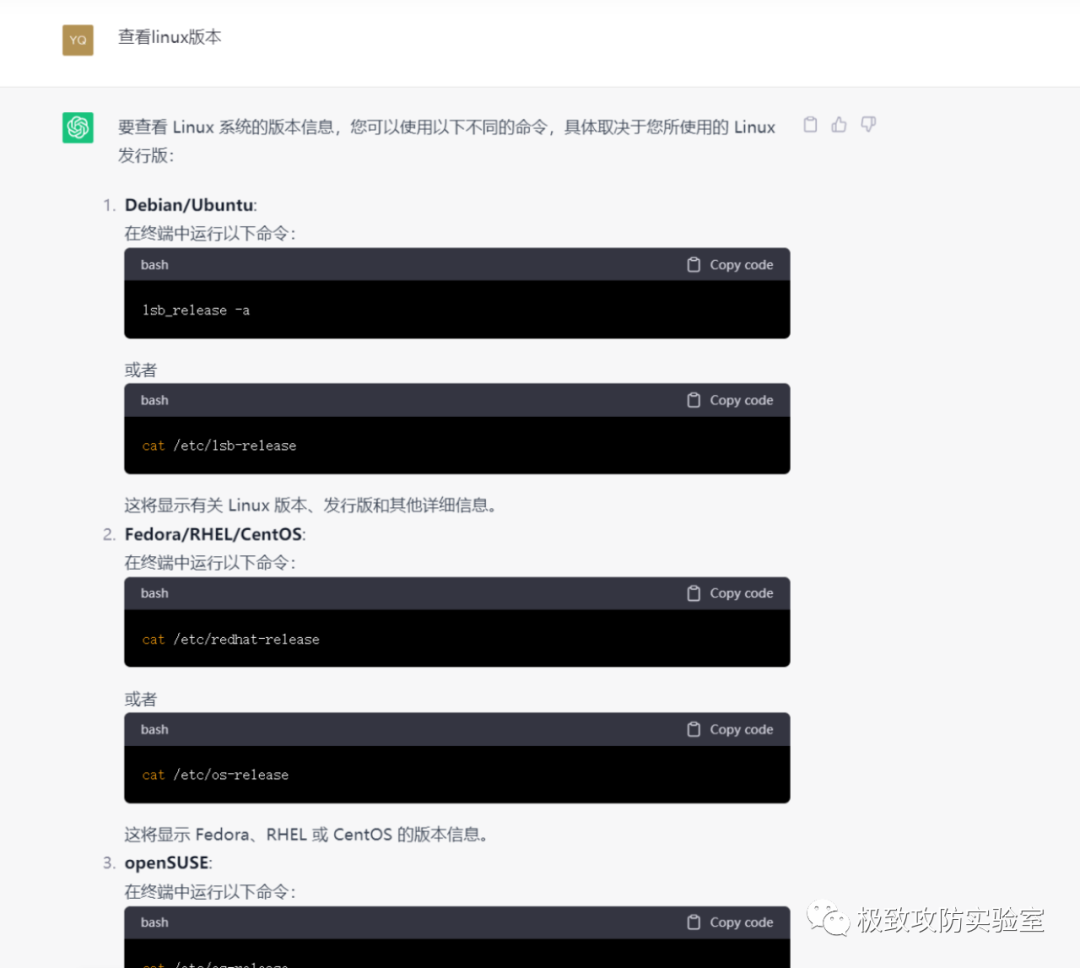The width and height of the screenshot is (1080, 968).
Task: Click the clipboard icon on the openSUSE code block
Action: [694, 922]
